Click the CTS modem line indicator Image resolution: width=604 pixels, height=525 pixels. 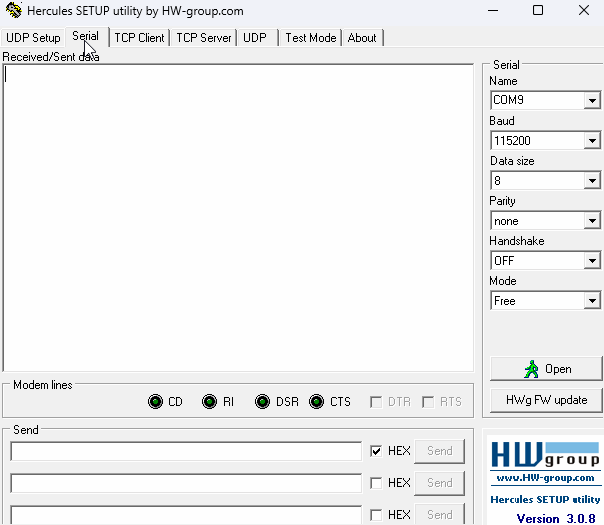click(317, 402)
